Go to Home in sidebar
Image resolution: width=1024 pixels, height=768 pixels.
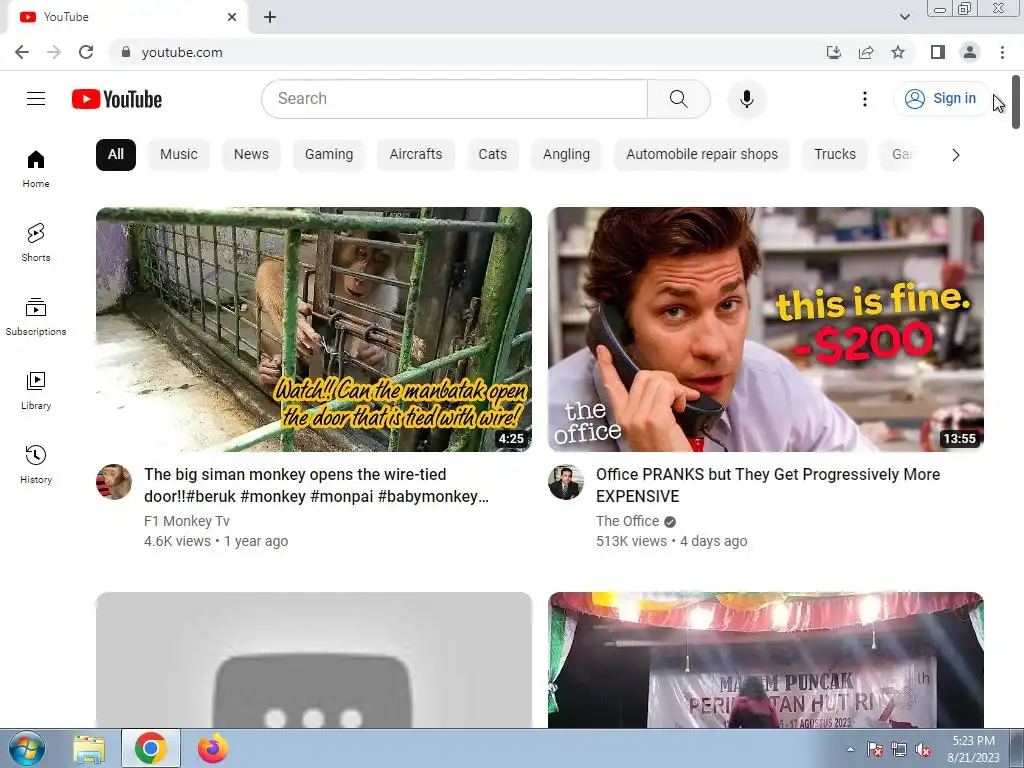[x=36, y=168]
